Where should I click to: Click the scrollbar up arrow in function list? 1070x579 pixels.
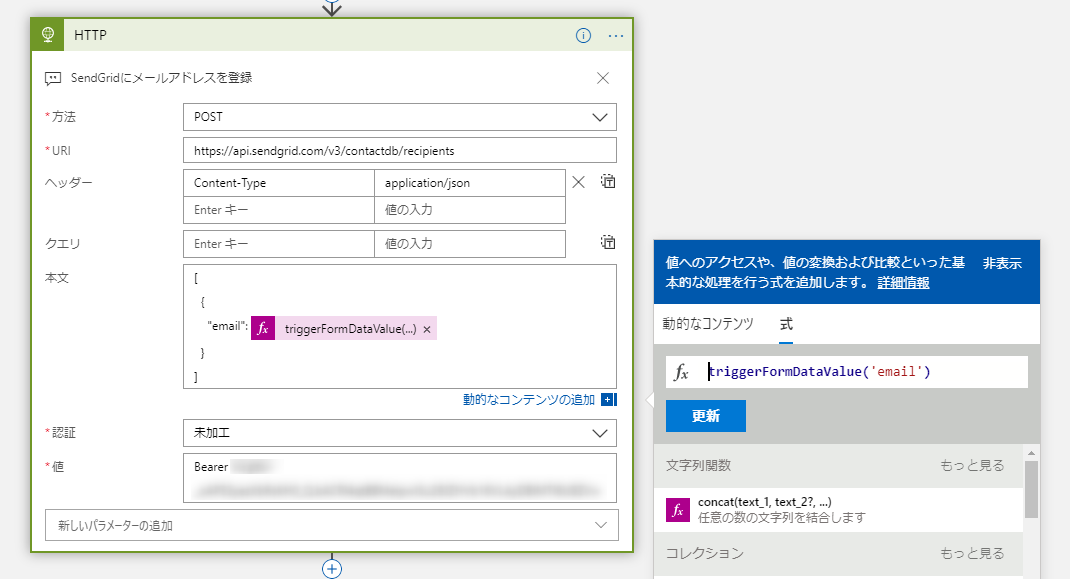tap(1031, 453)
